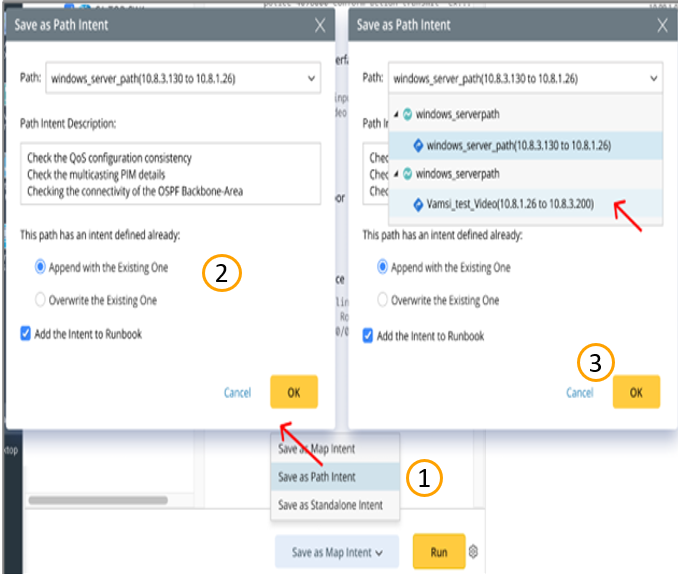Close the right Save as Path Intent dialog
The height and width of the screenshot is (574, 678).
pyautogui.click(x=662, y=25)
